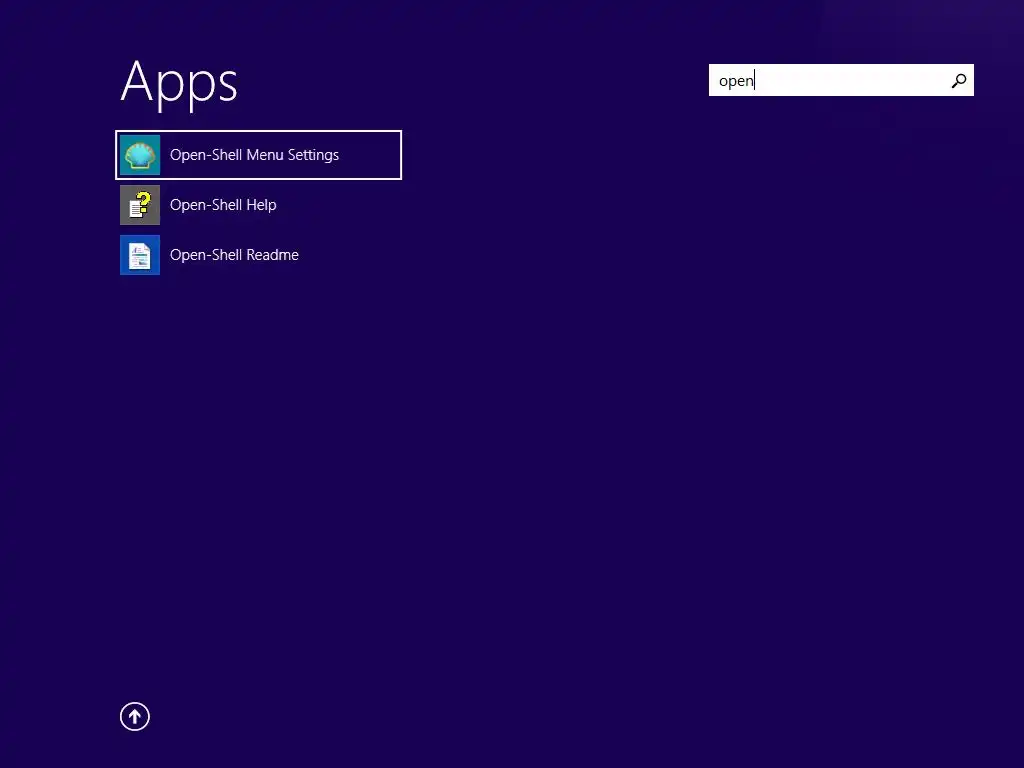This screenshot has height=768, width=1024.
Task: Click the magnifying glass search icon
Action: point(959,80)
